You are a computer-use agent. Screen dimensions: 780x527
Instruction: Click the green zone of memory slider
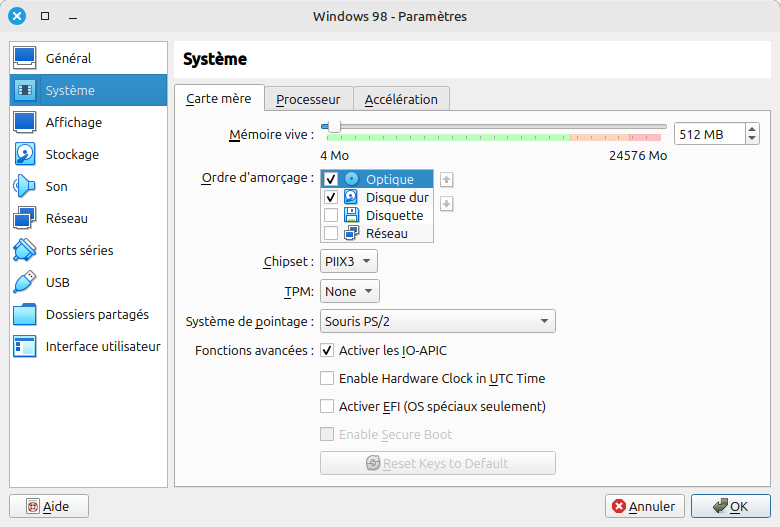coord(448,137)
